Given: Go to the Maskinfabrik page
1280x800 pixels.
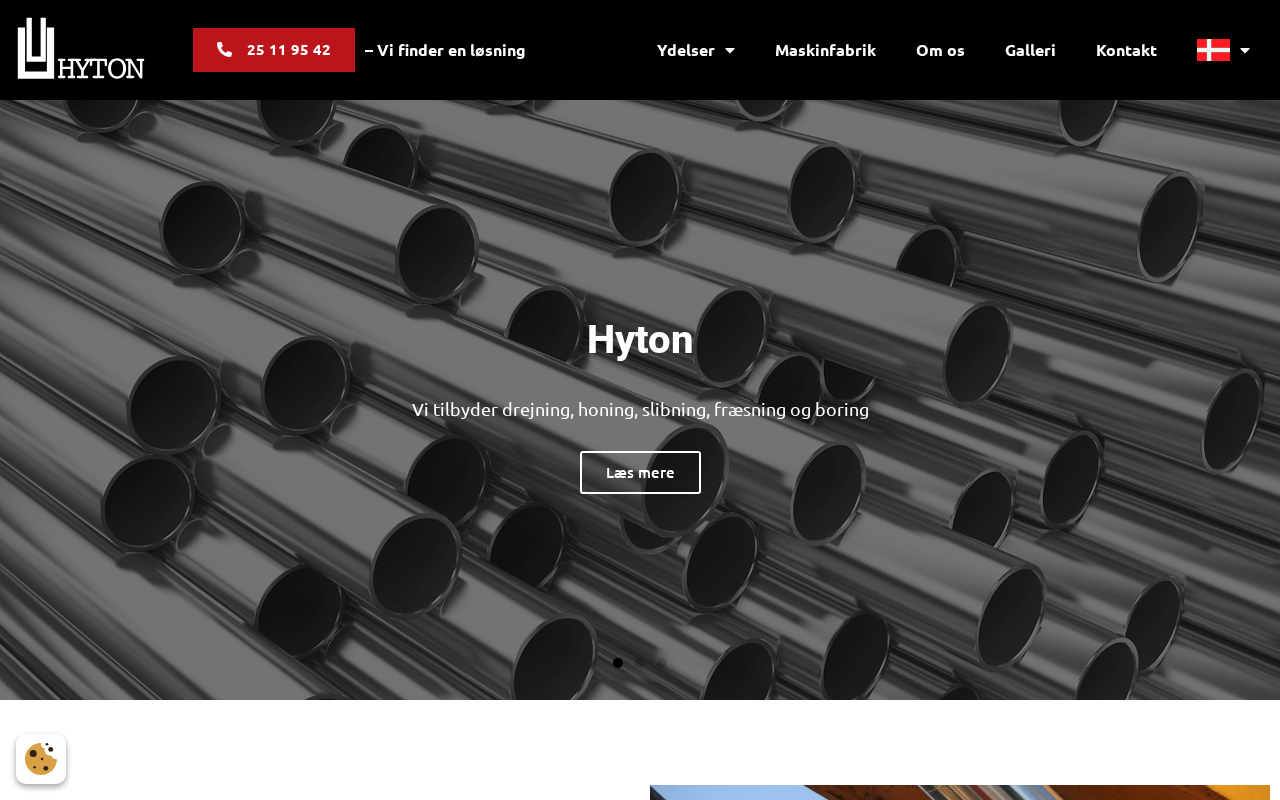Looking at the screenshot, I should [x=825, y=50].
